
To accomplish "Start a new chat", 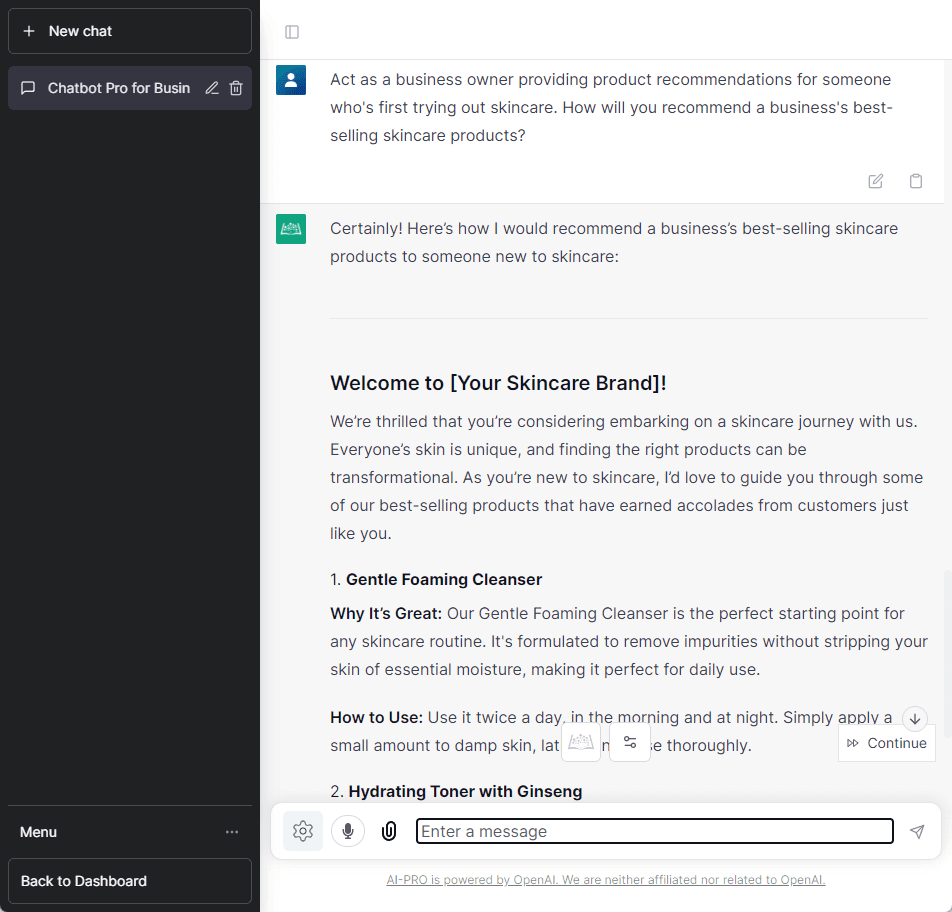I will 130,31.
